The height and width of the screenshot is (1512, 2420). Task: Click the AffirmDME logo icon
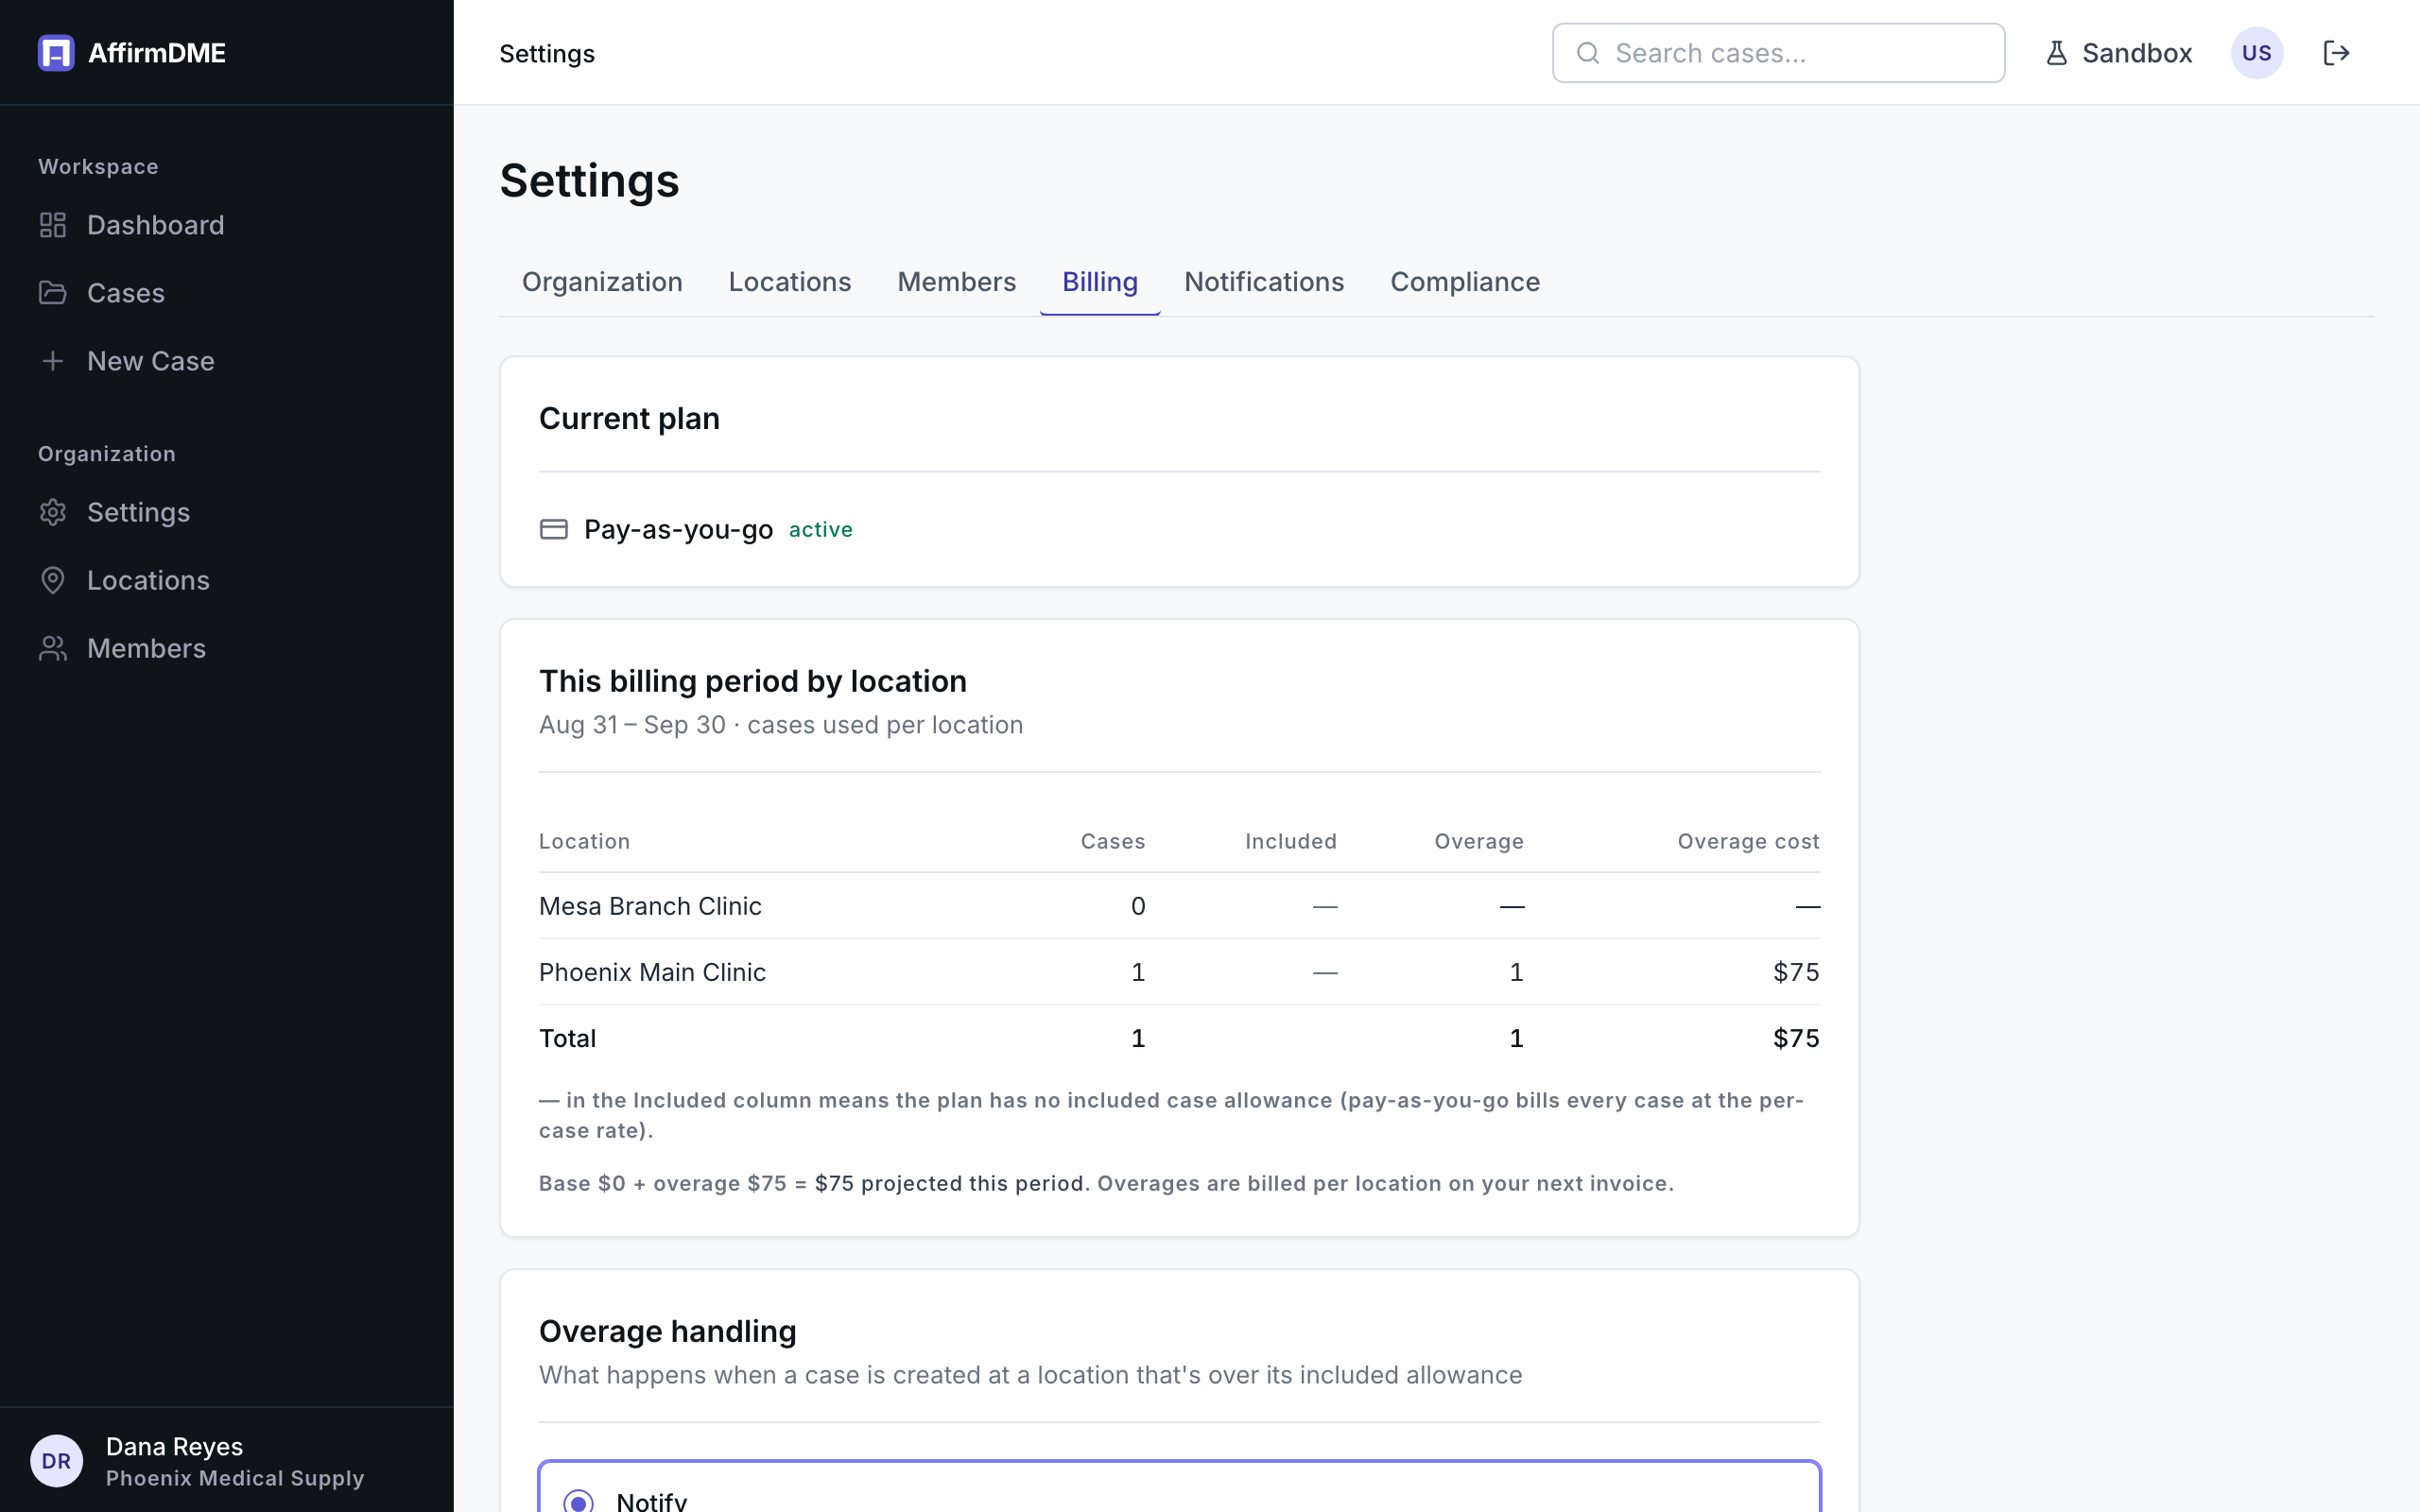tap(56, 53)
